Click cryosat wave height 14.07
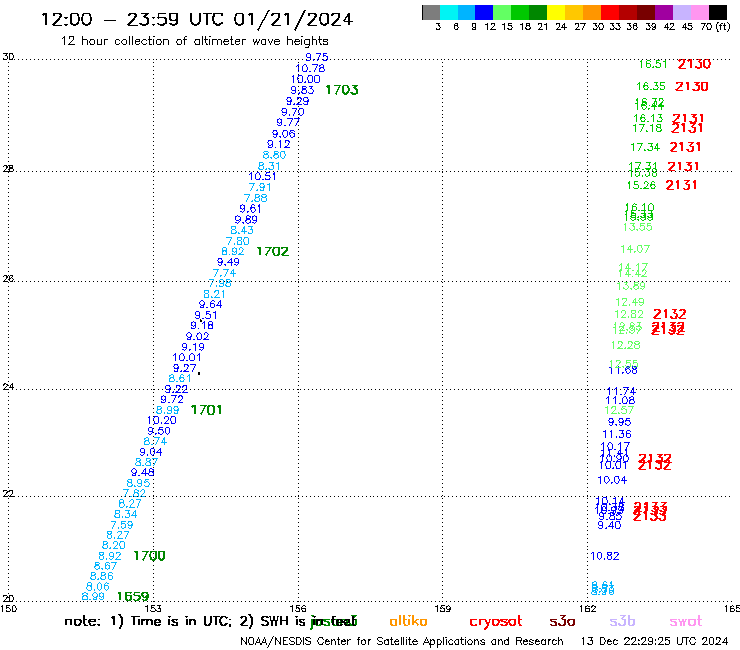The height and width of the screenshot is (650, 740). [x=635, y=249]
